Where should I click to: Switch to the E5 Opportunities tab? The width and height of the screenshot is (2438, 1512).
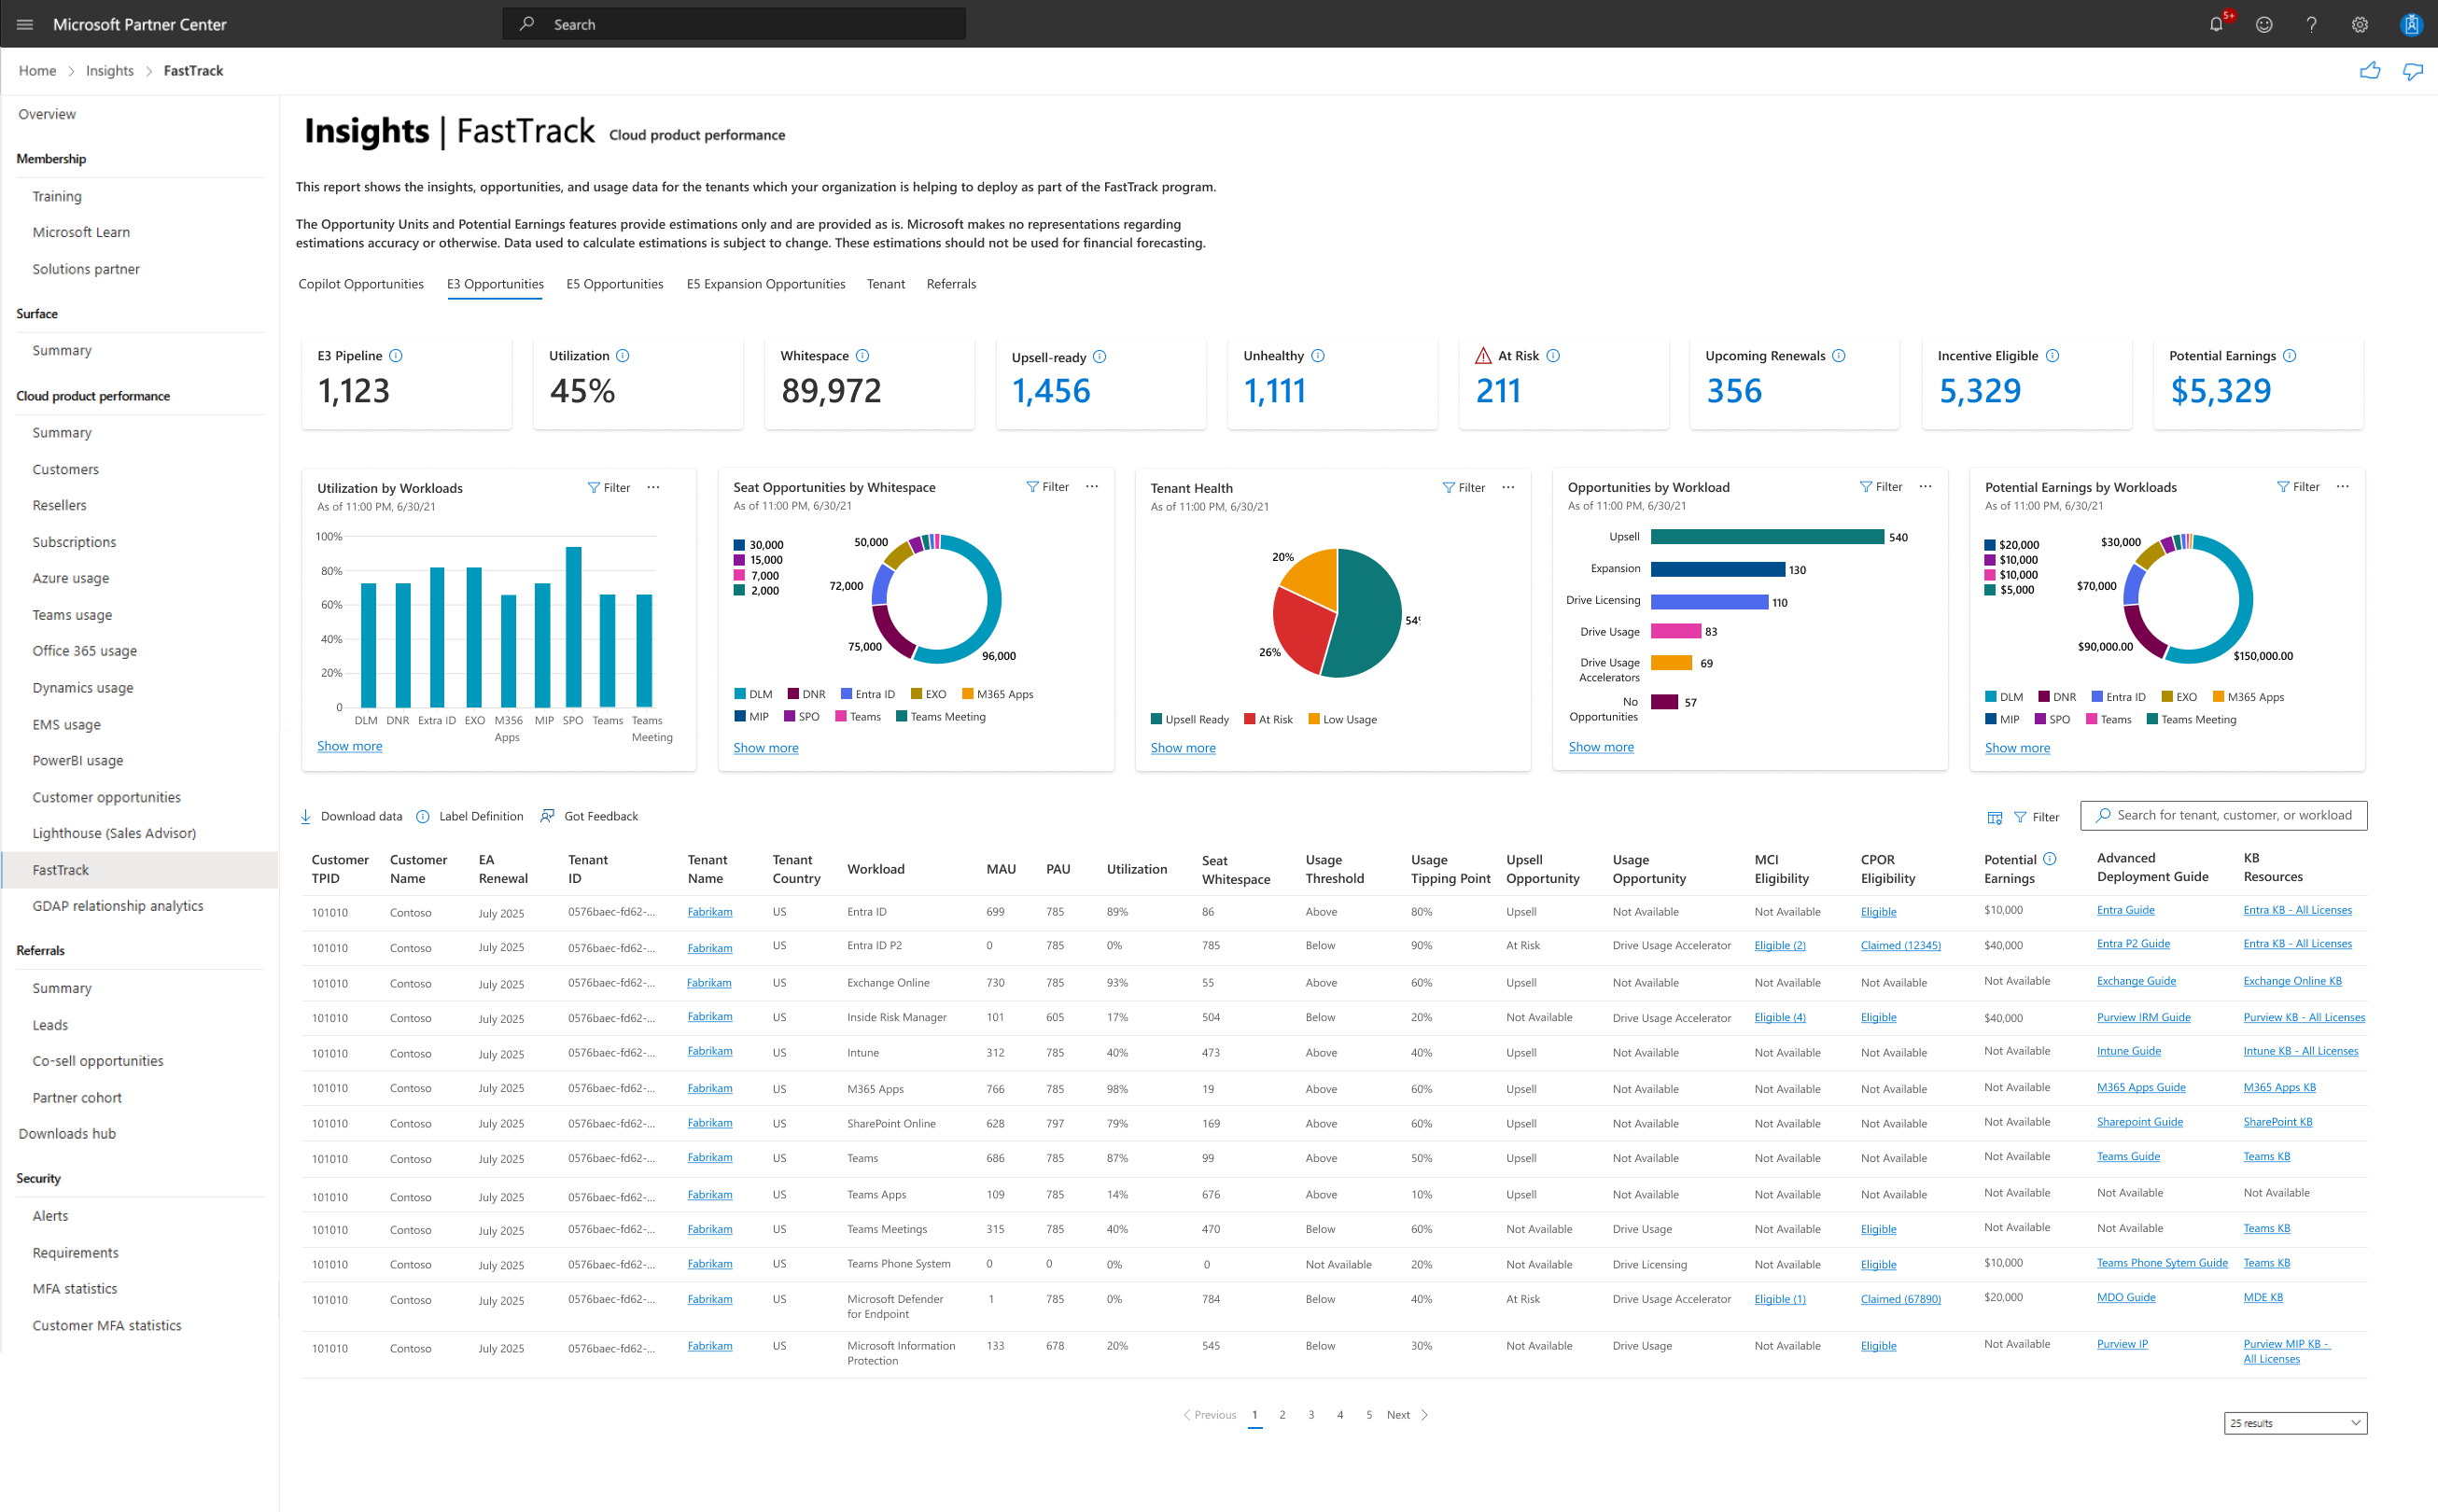(x=614, y=284)
